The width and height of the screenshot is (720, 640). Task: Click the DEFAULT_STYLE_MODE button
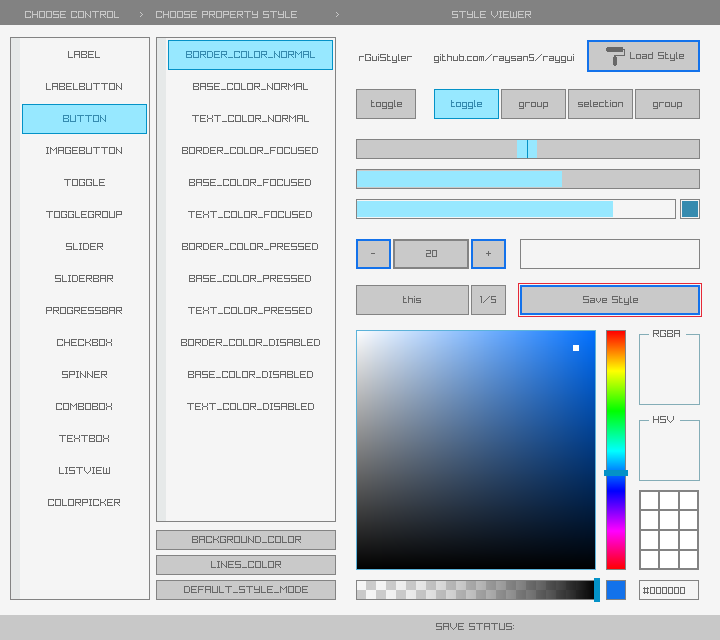(x=246, y=590)
